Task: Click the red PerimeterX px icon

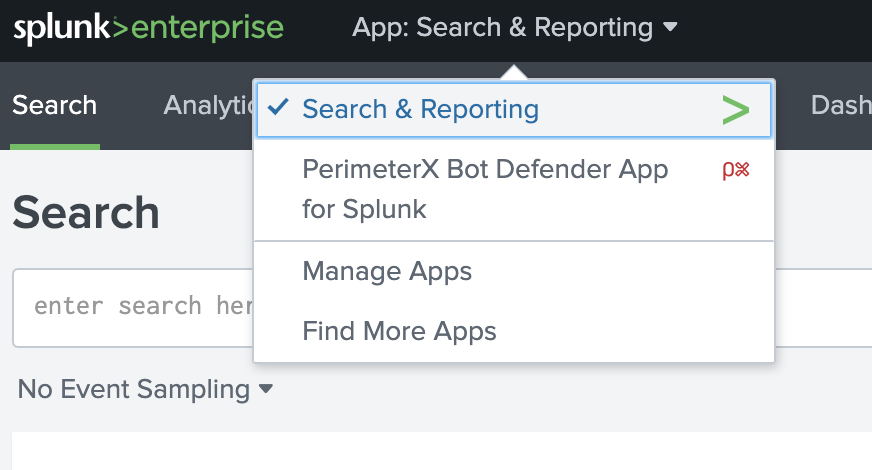Action: pos(735,170)
